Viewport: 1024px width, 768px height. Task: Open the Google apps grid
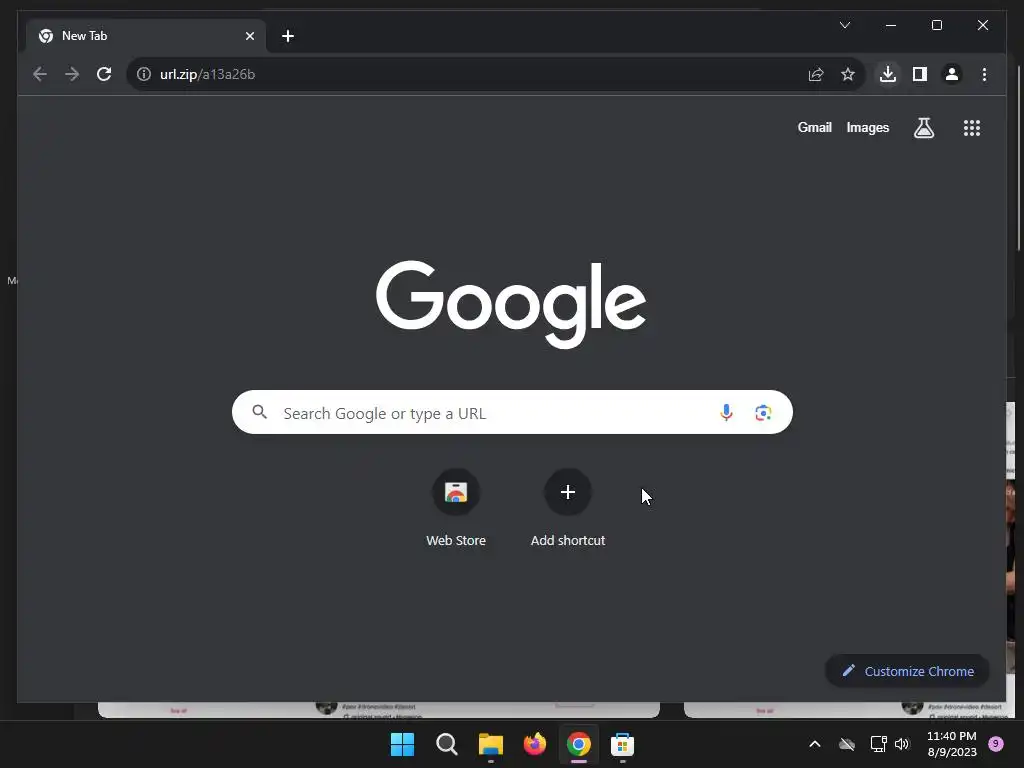972,127
